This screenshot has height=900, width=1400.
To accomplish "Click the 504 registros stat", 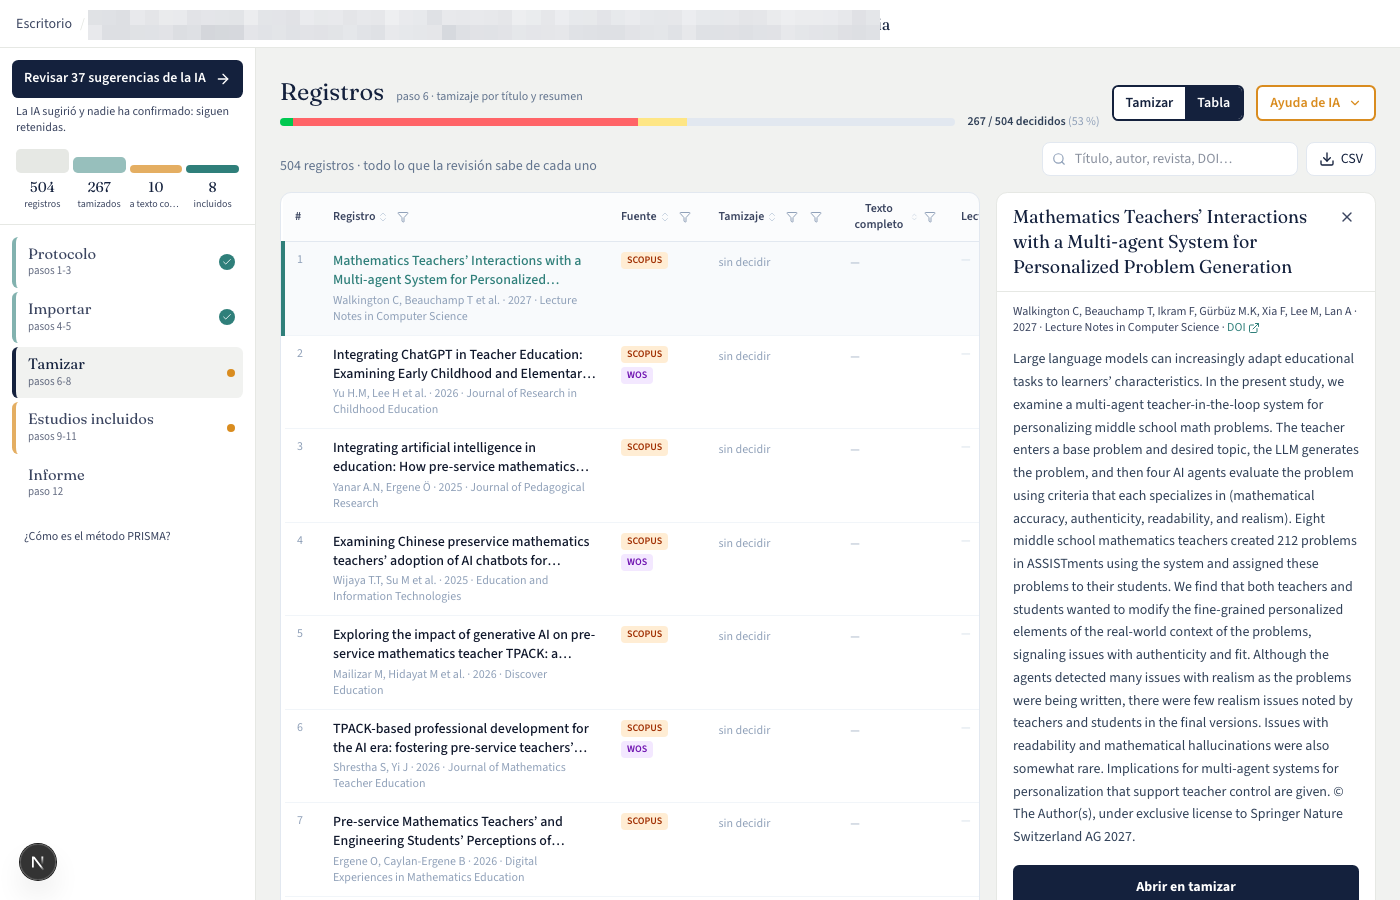I will [x=42, y=180].
